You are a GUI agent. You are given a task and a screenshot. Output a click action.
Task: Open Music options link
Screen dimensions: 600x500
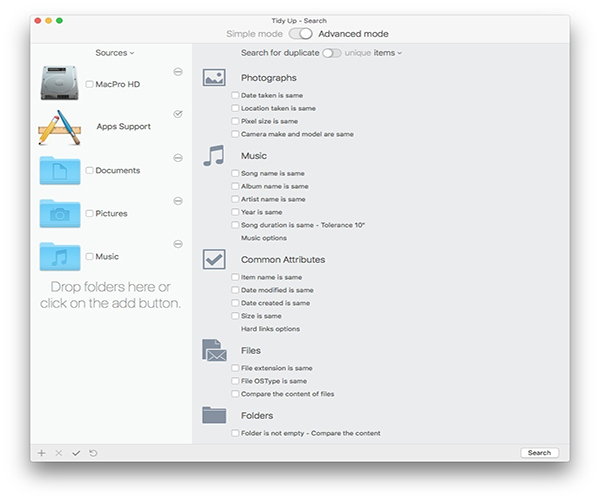[264, 238]
